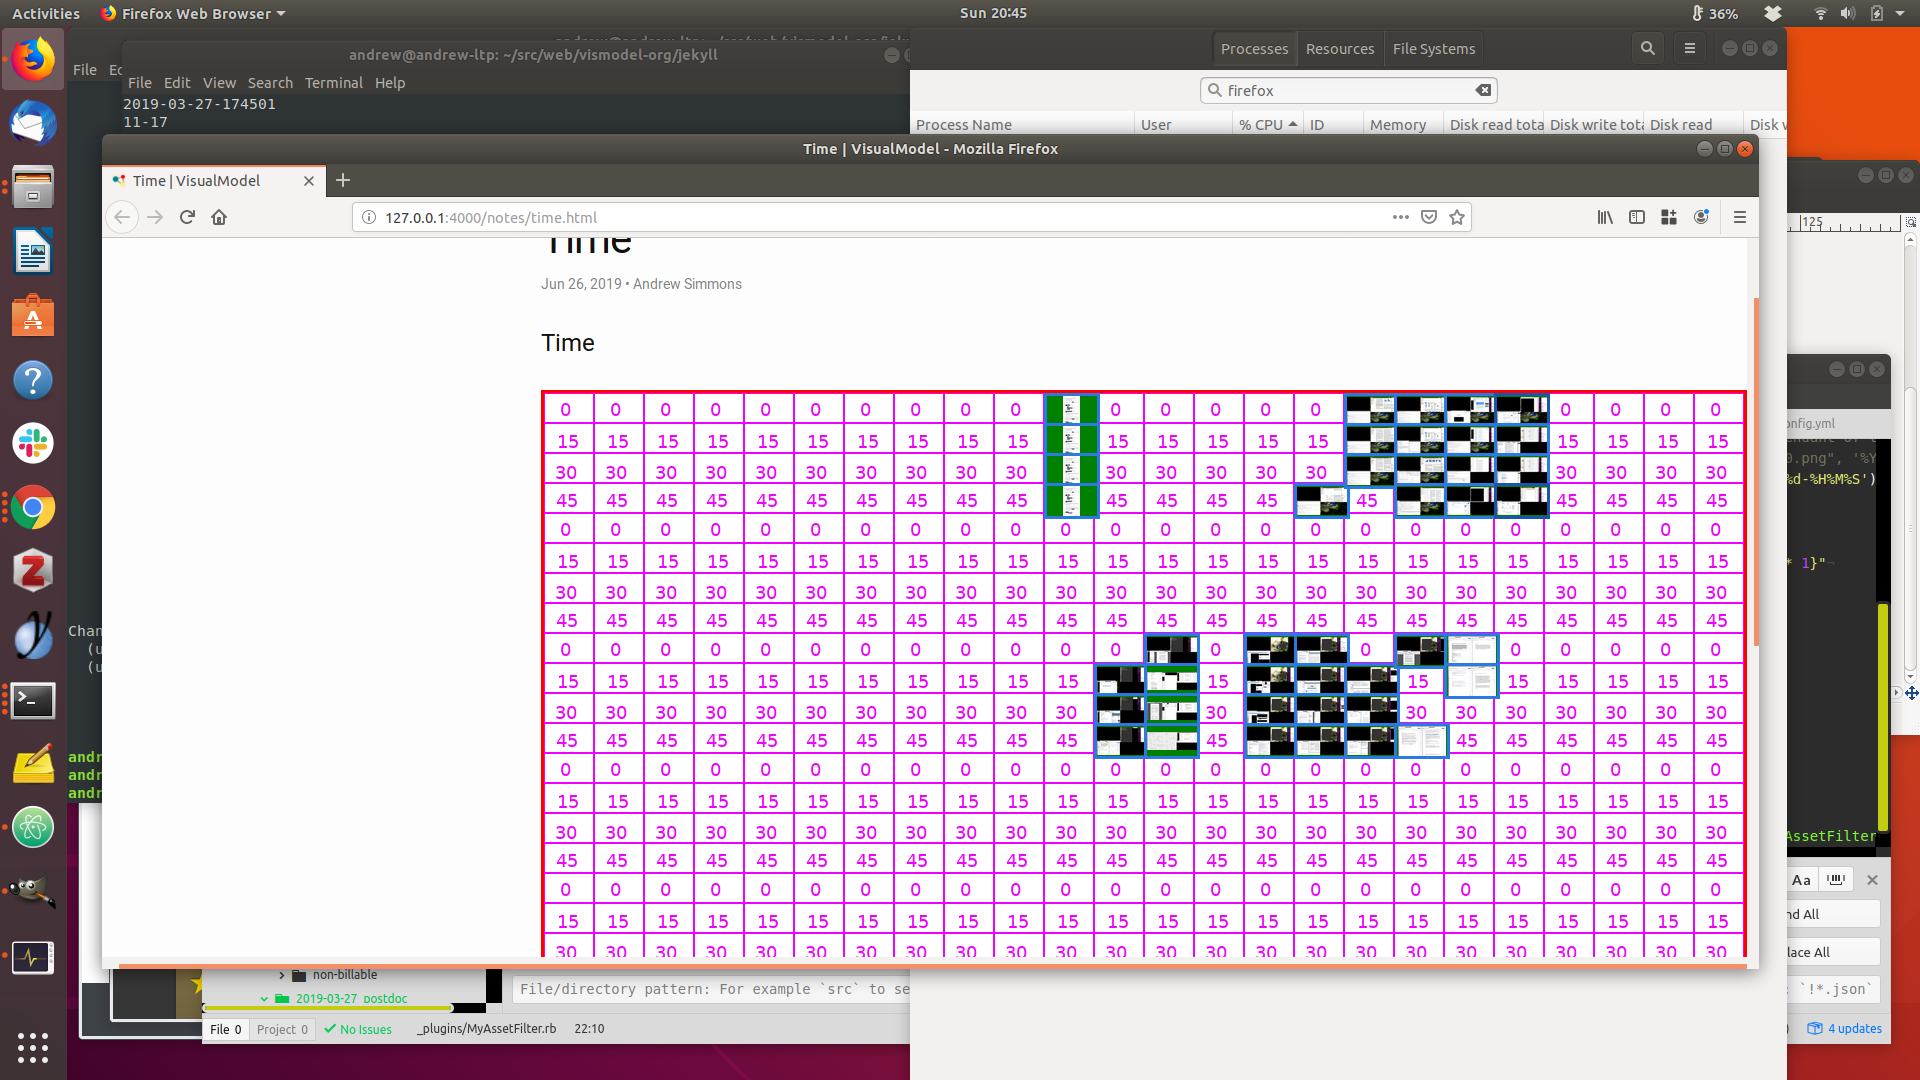Click the 4 updates link
Viewport: 1920px width, 1080px height.
click(1854, 1028)
